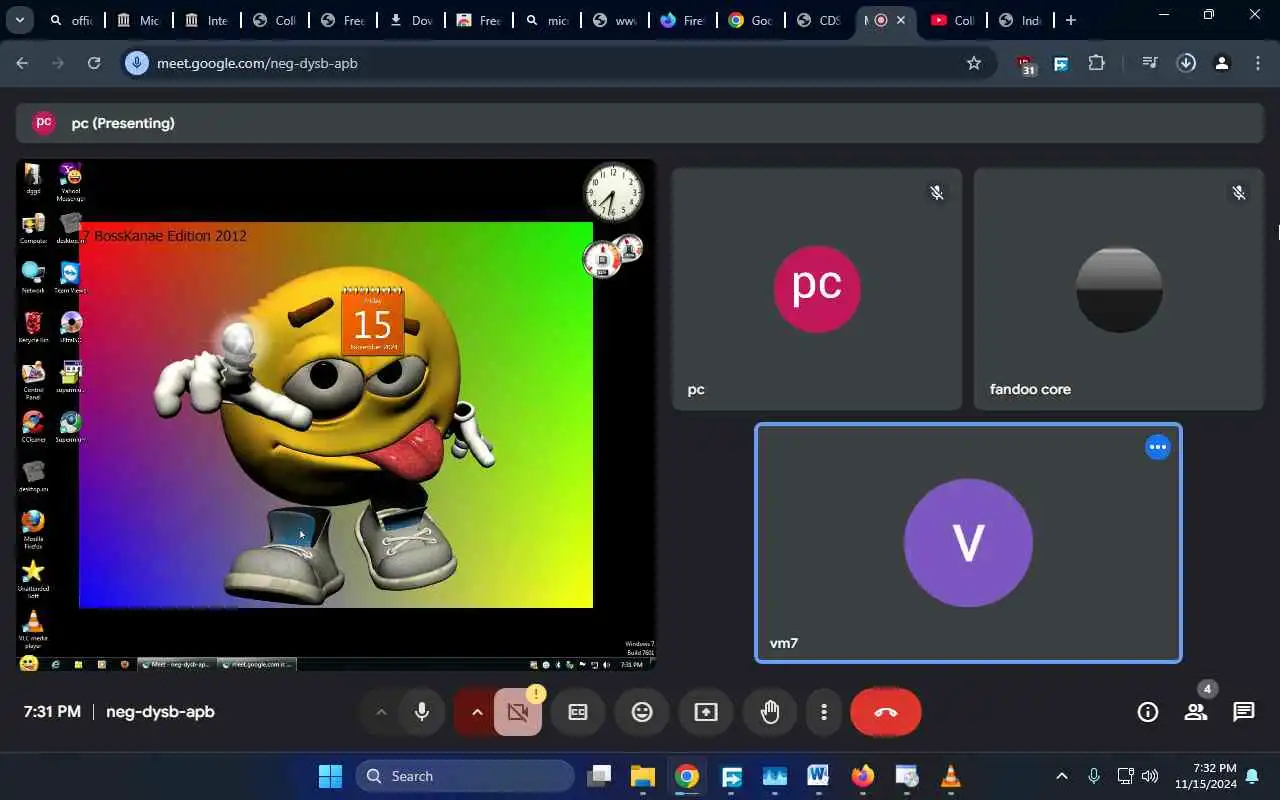Open Windows Start menu

(x=330, y=776)
